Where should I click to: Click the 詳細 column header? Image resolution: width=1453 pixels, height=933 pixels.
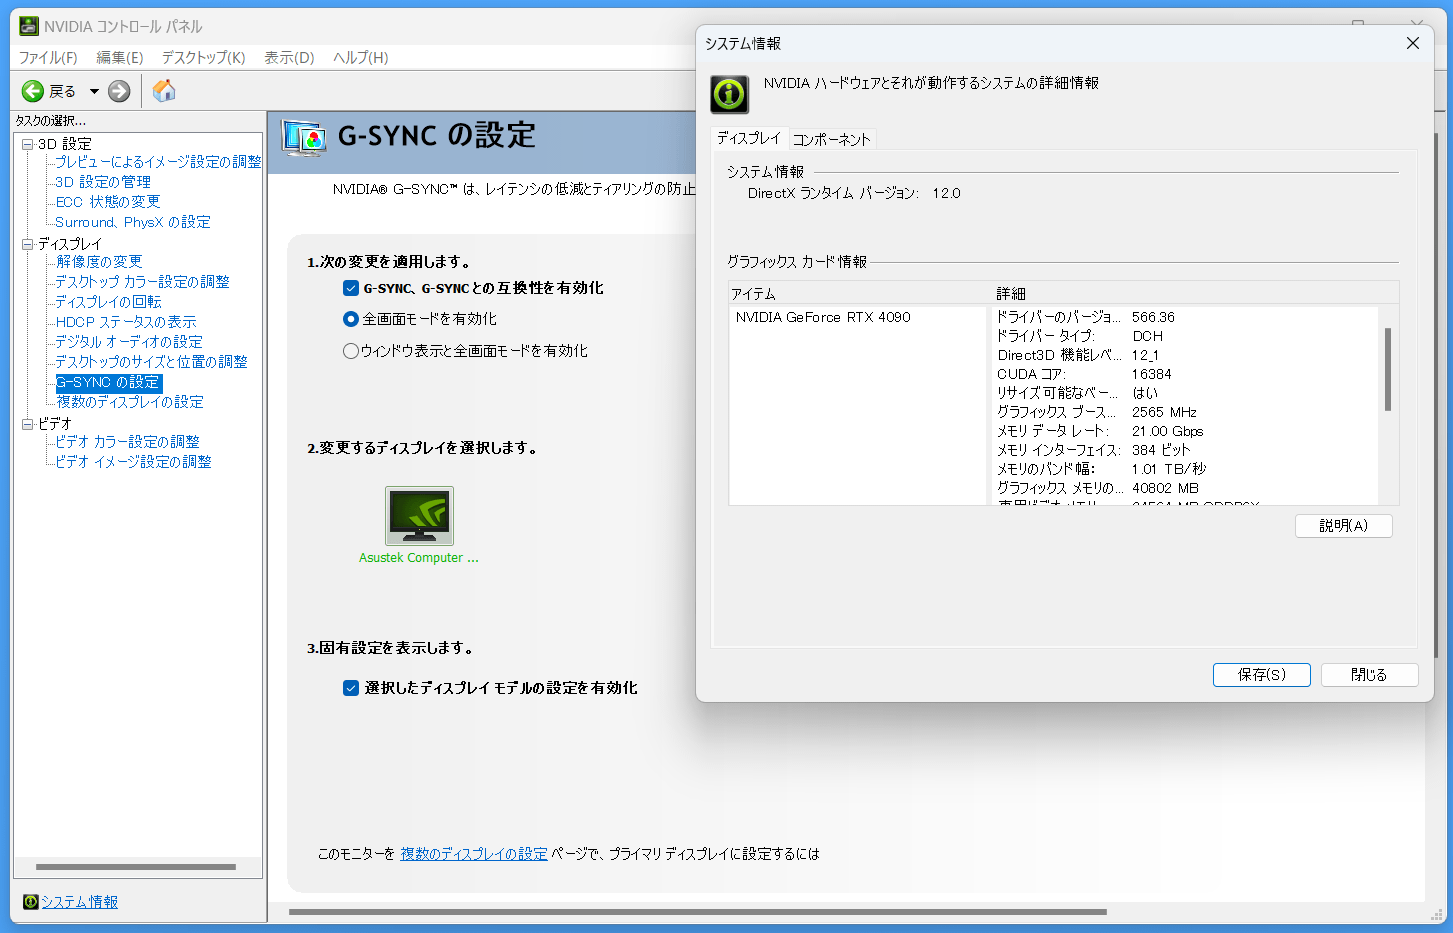coord(1195,294)
